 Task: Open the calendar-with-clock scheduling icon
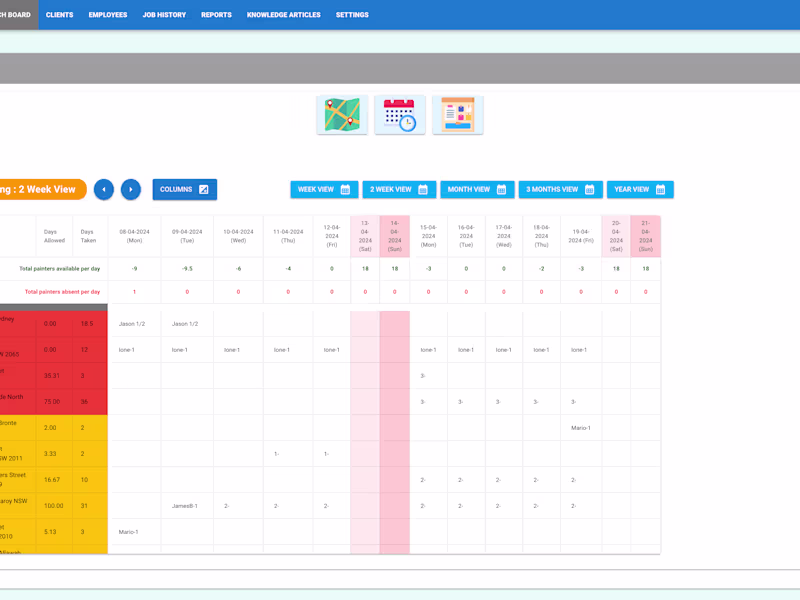(399, 113)
